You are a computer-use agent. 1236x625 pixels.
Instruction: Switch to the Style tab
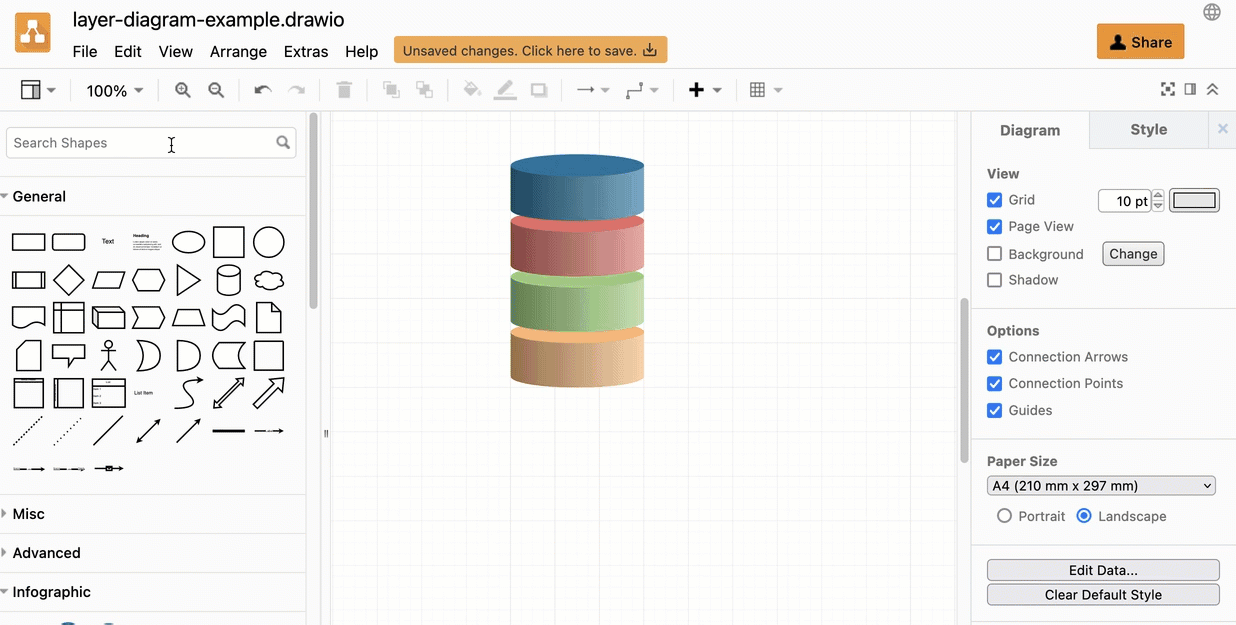(1148, 130)
